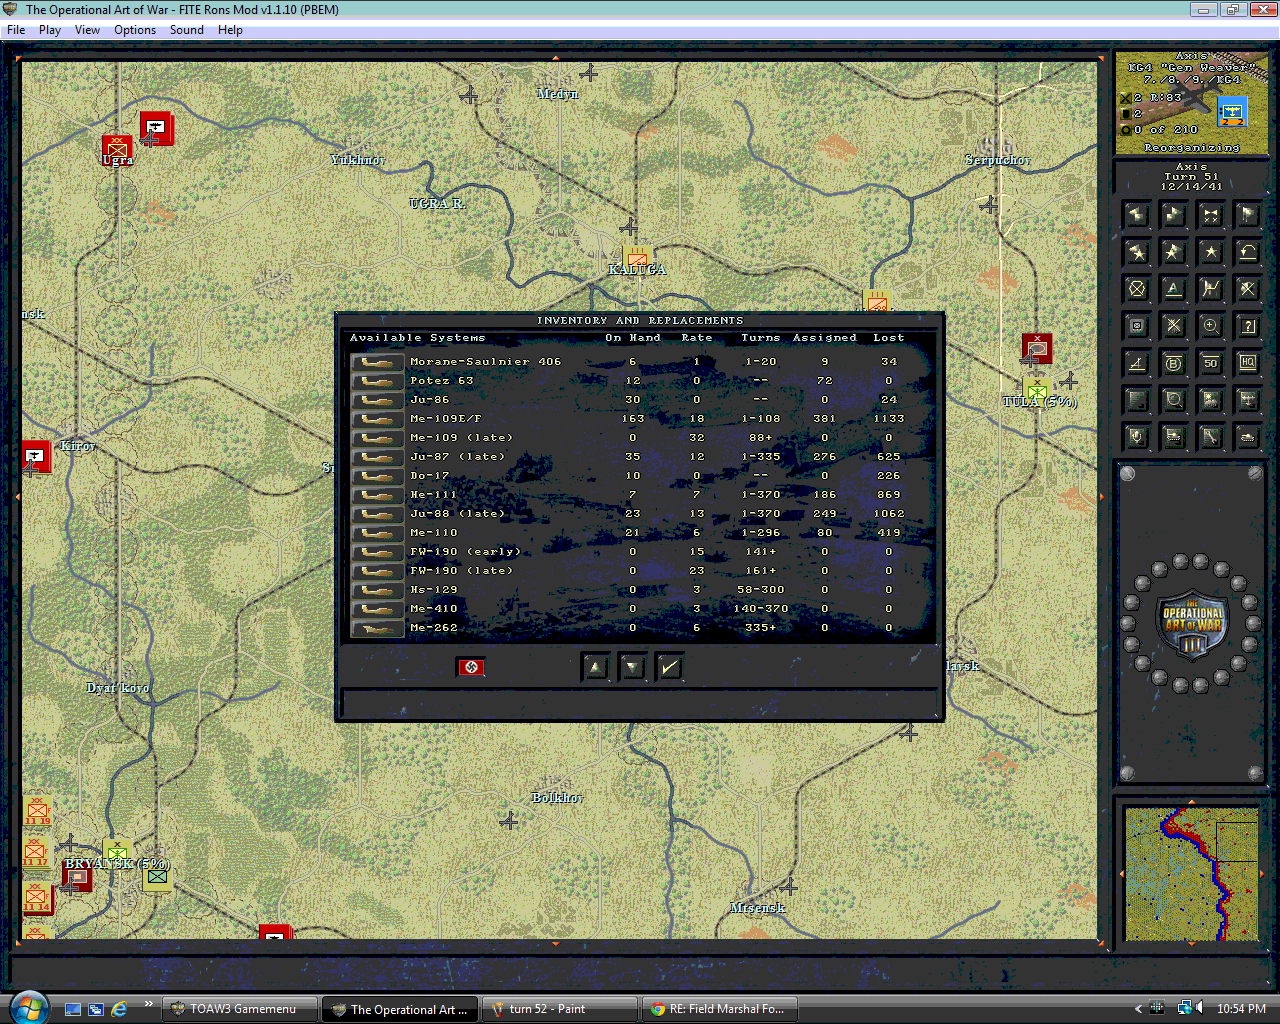The height and width of the screenshot is (1024, 1280).
Task: Click the 50 icon in control panel
Action: 1211,363
